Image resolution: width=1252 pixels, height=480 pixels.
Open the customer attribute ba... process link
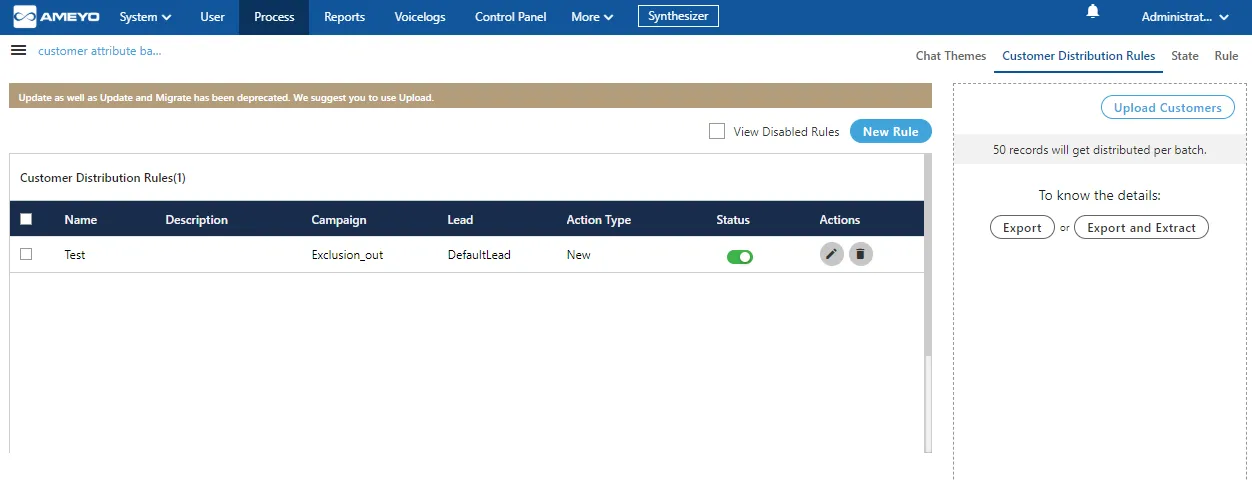pos(99,51)
